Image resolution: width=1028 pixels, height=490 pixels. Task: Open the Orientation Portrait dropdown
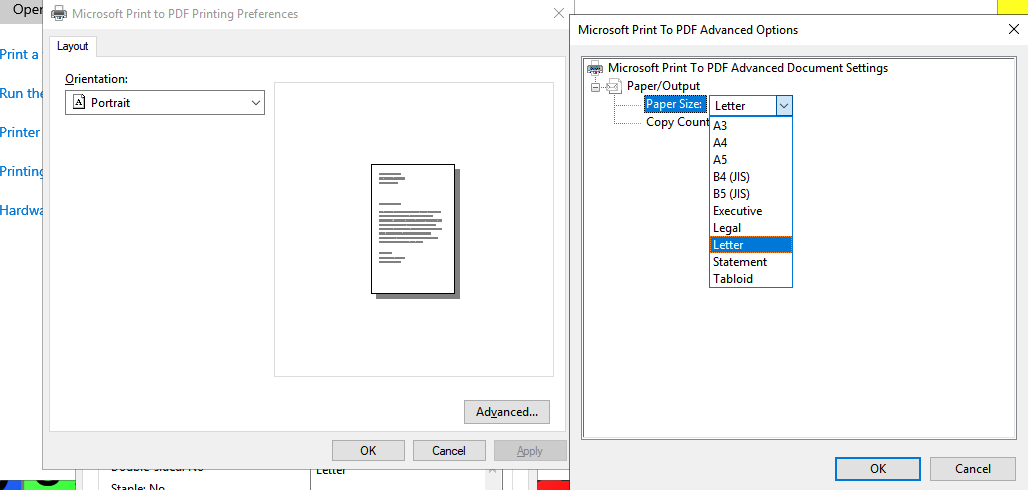tap(165, 103)
